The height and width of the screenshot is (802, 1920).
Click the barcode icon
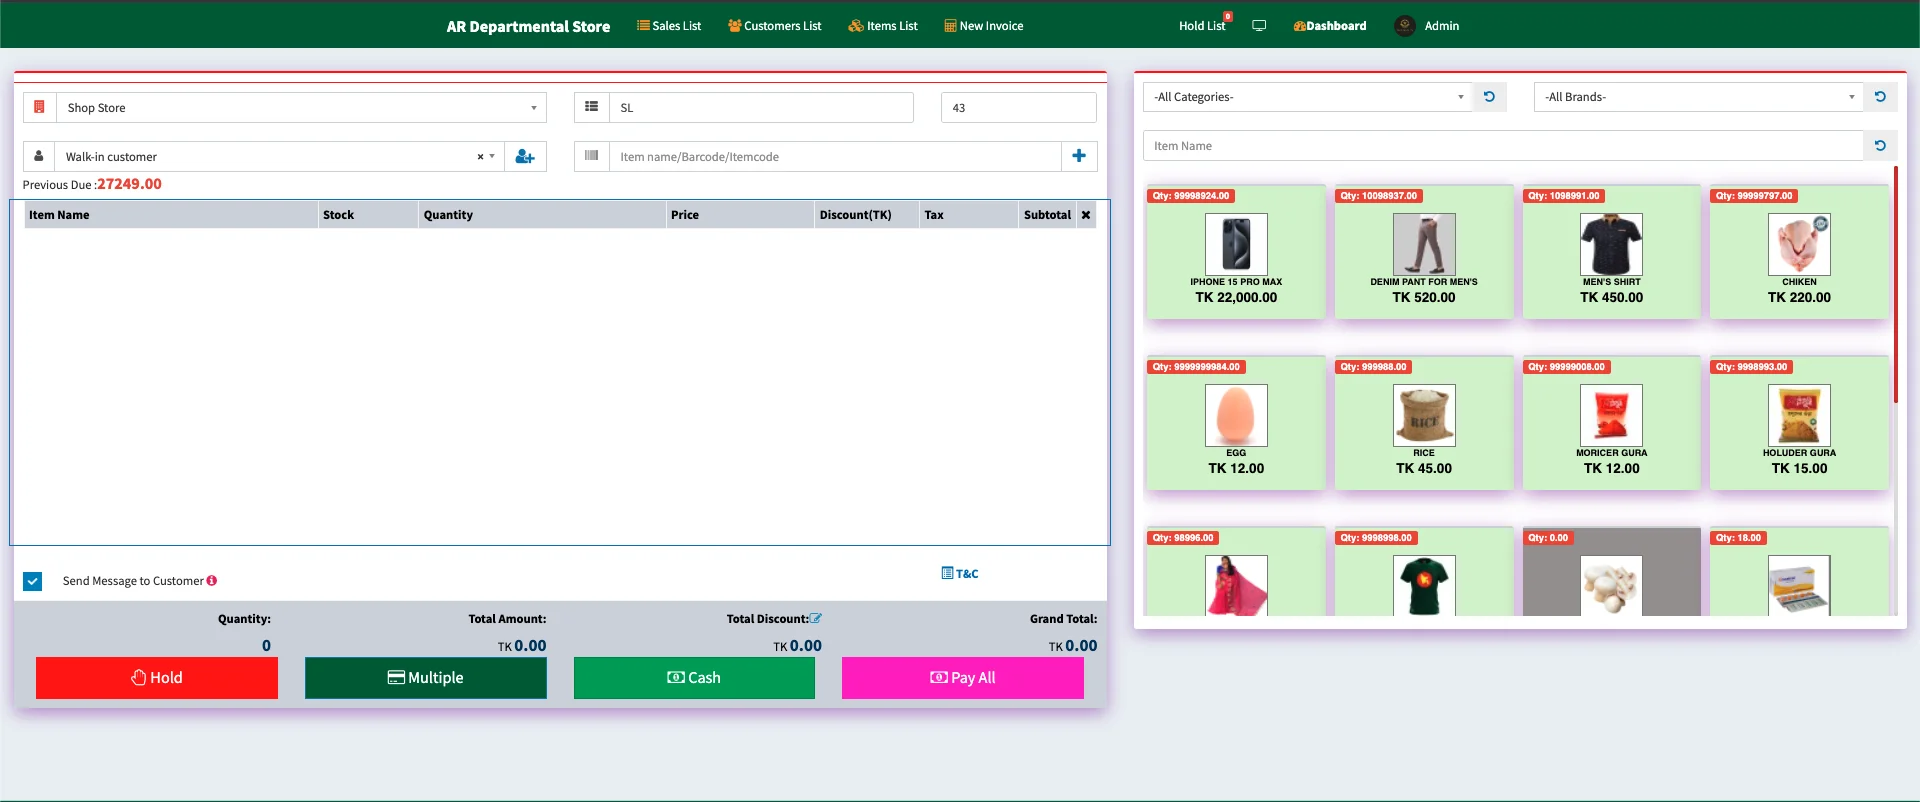pyautogui.click(x=591, y=156)
